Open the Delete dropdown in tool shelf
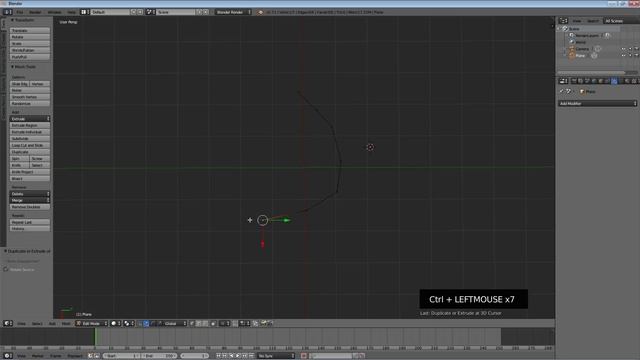 [x=30, y=194]
